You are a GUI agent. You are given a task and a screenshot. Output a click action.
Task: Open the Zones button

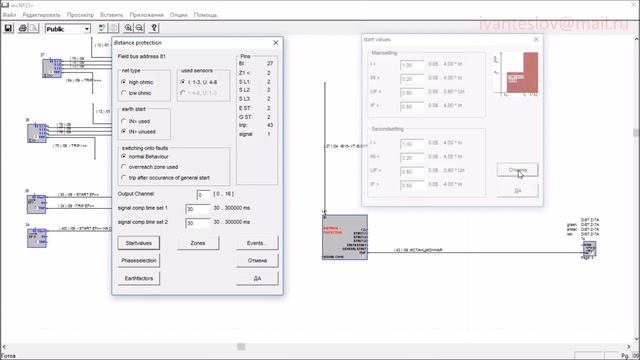pyautogui.click(x=198, y=243)
